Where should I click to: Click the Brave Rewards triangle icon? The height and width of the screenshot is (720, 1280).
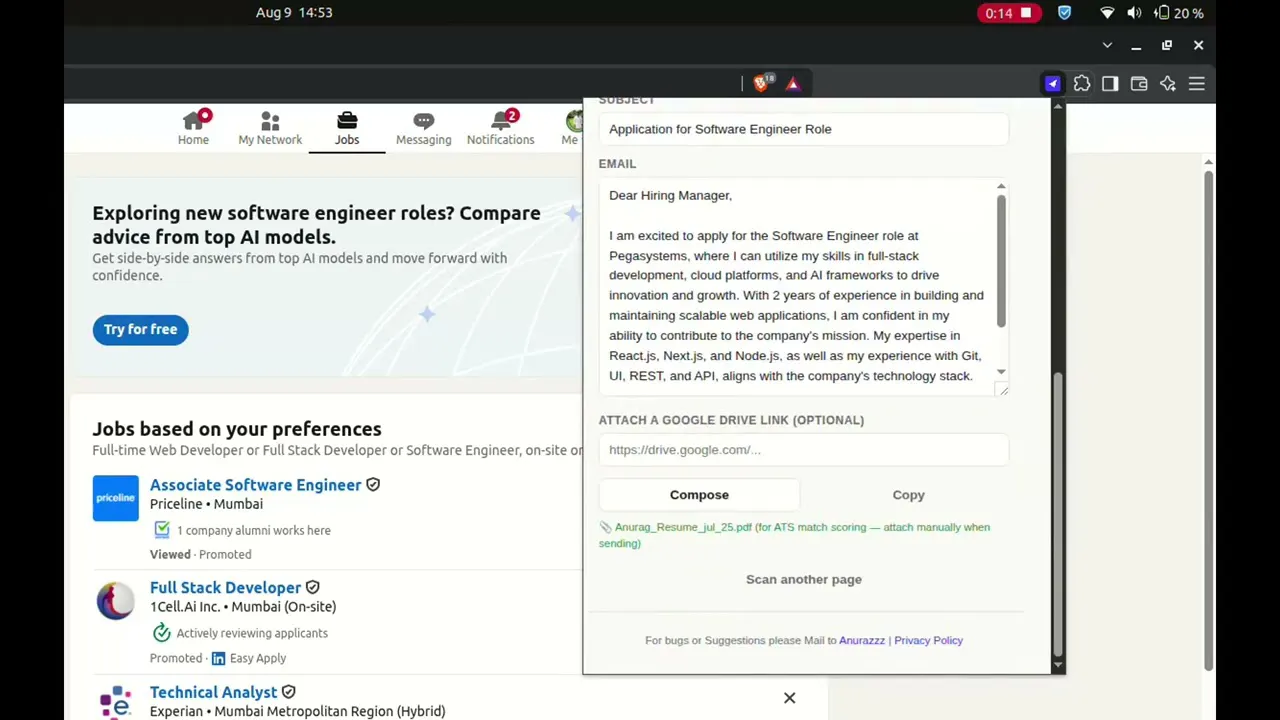click(x=793, y=84)
